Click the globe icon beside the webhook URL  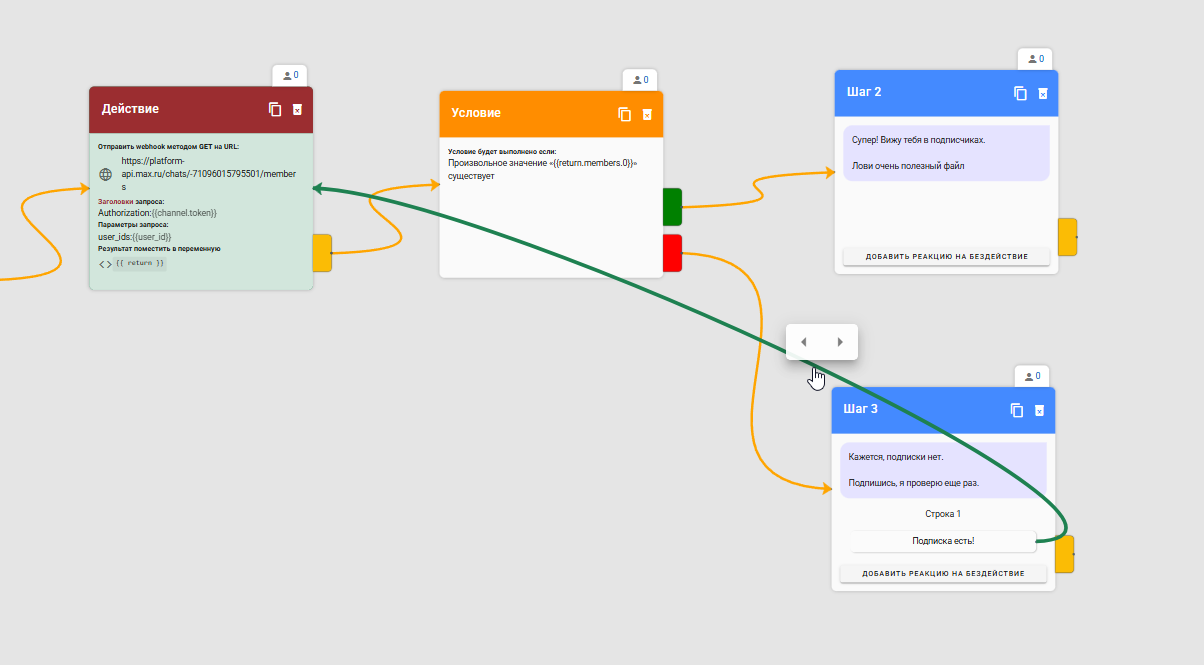pos(106,174)
